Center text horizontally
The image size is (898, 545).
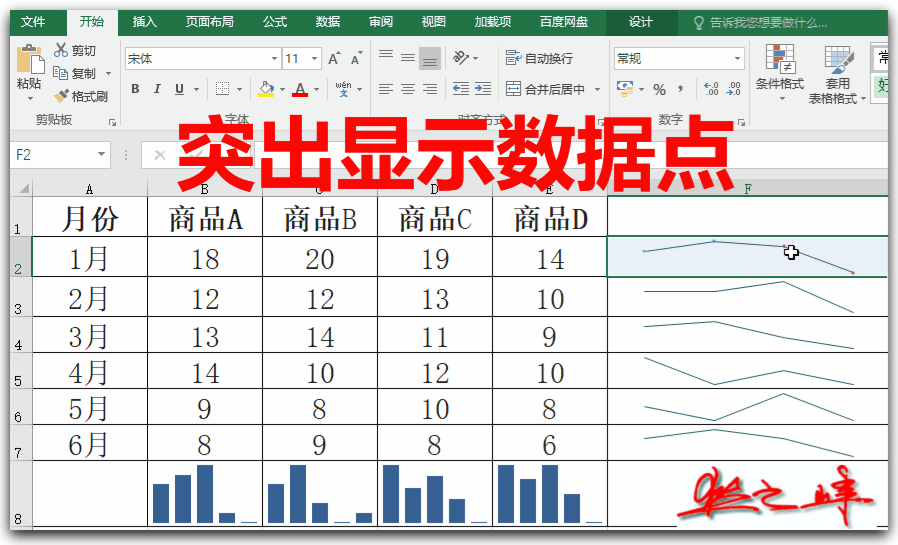[x=408, y=89]
